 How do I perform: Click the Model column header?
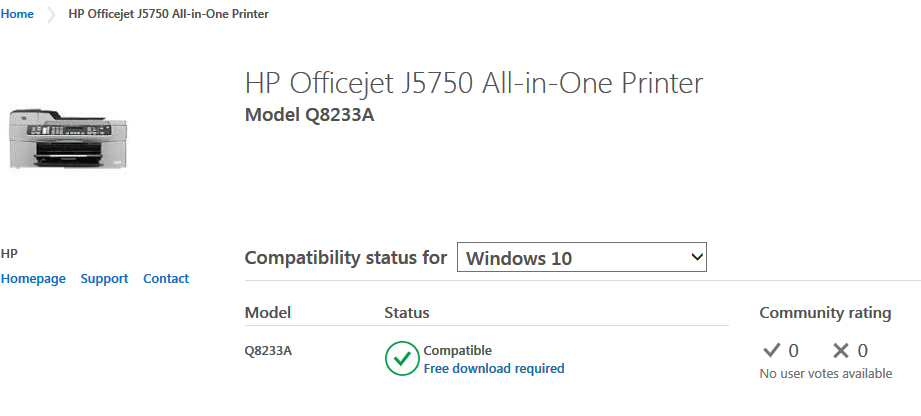tap(267, 313)
